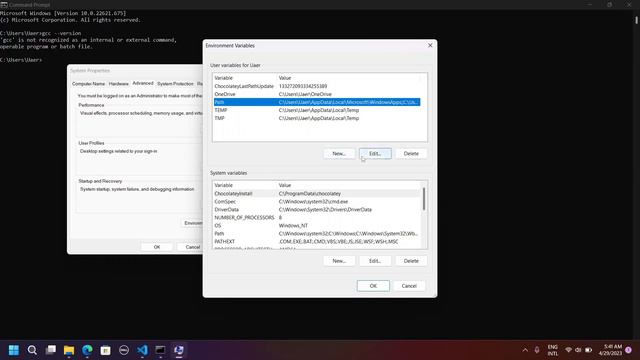640x360 pixels.
Task: Select the ComSpec system variable
Action: pos(317,202)
